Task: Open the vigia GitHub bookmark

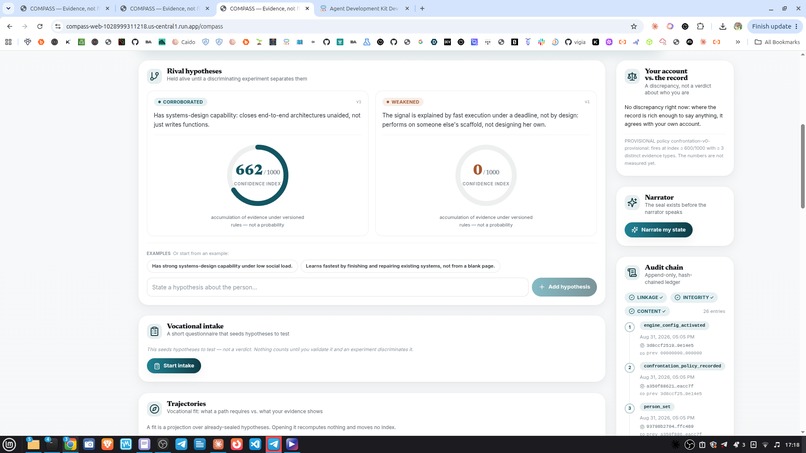Action: (x=576, y=42)
